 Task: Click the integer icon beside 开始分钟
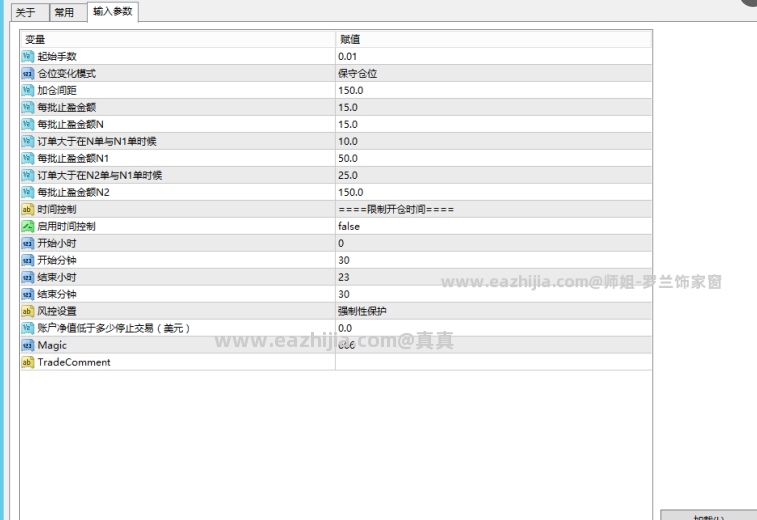point(28,260)
